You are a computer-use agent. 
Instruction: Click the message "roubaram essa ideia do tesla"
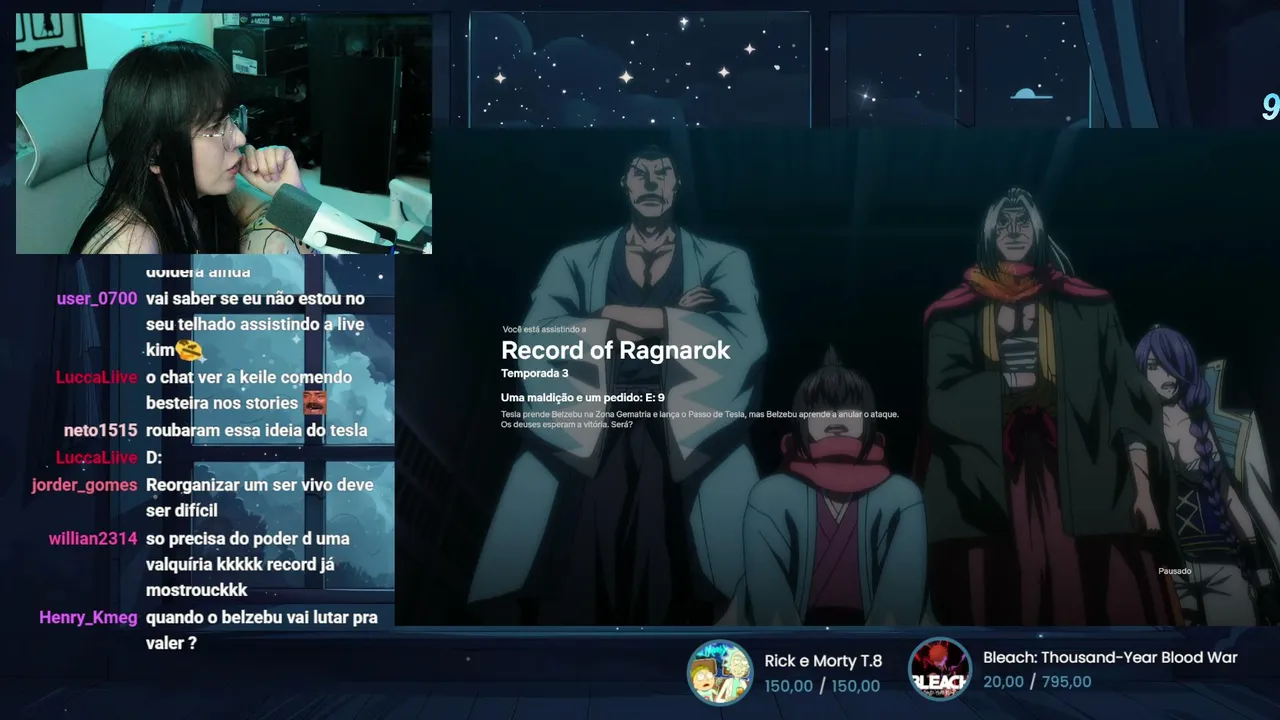click(x=257, y=430)
